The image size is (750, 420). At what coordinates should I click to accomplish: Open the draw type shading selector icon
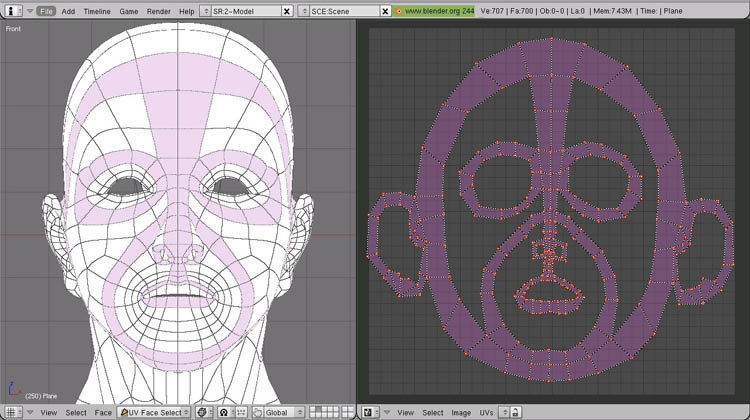(203, 412)
